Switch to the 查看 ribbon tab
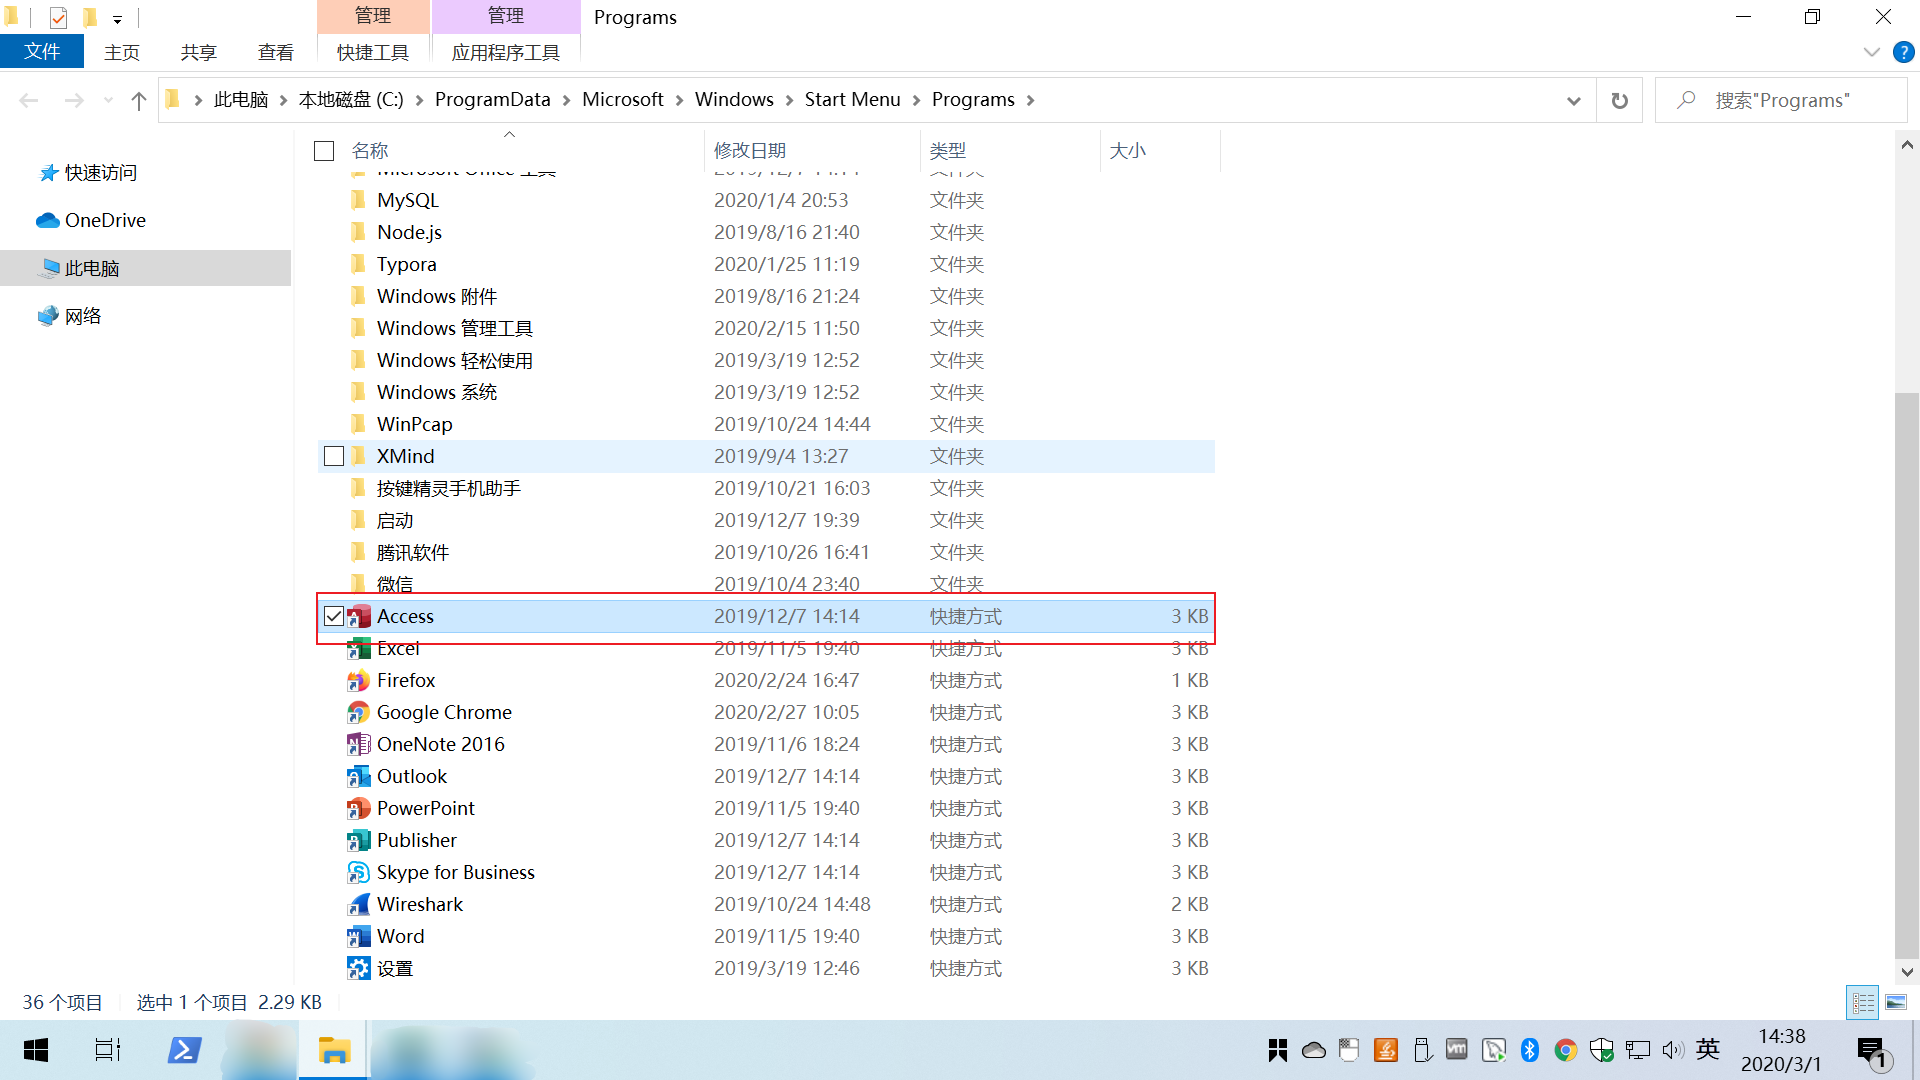The width and height of the screenshot is (1920, 1080). pos(275,52)
